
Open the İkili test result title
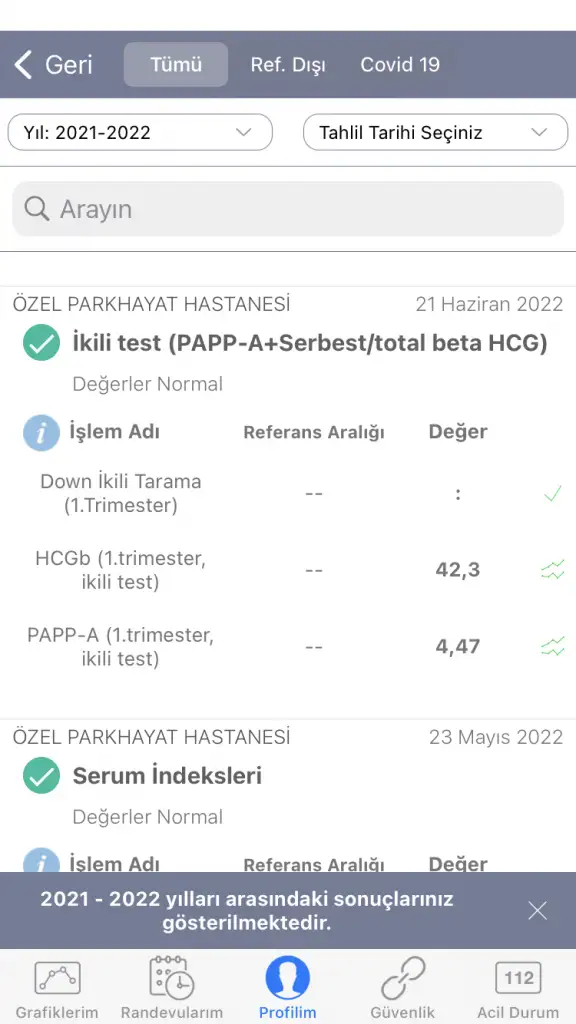(310, 343)
